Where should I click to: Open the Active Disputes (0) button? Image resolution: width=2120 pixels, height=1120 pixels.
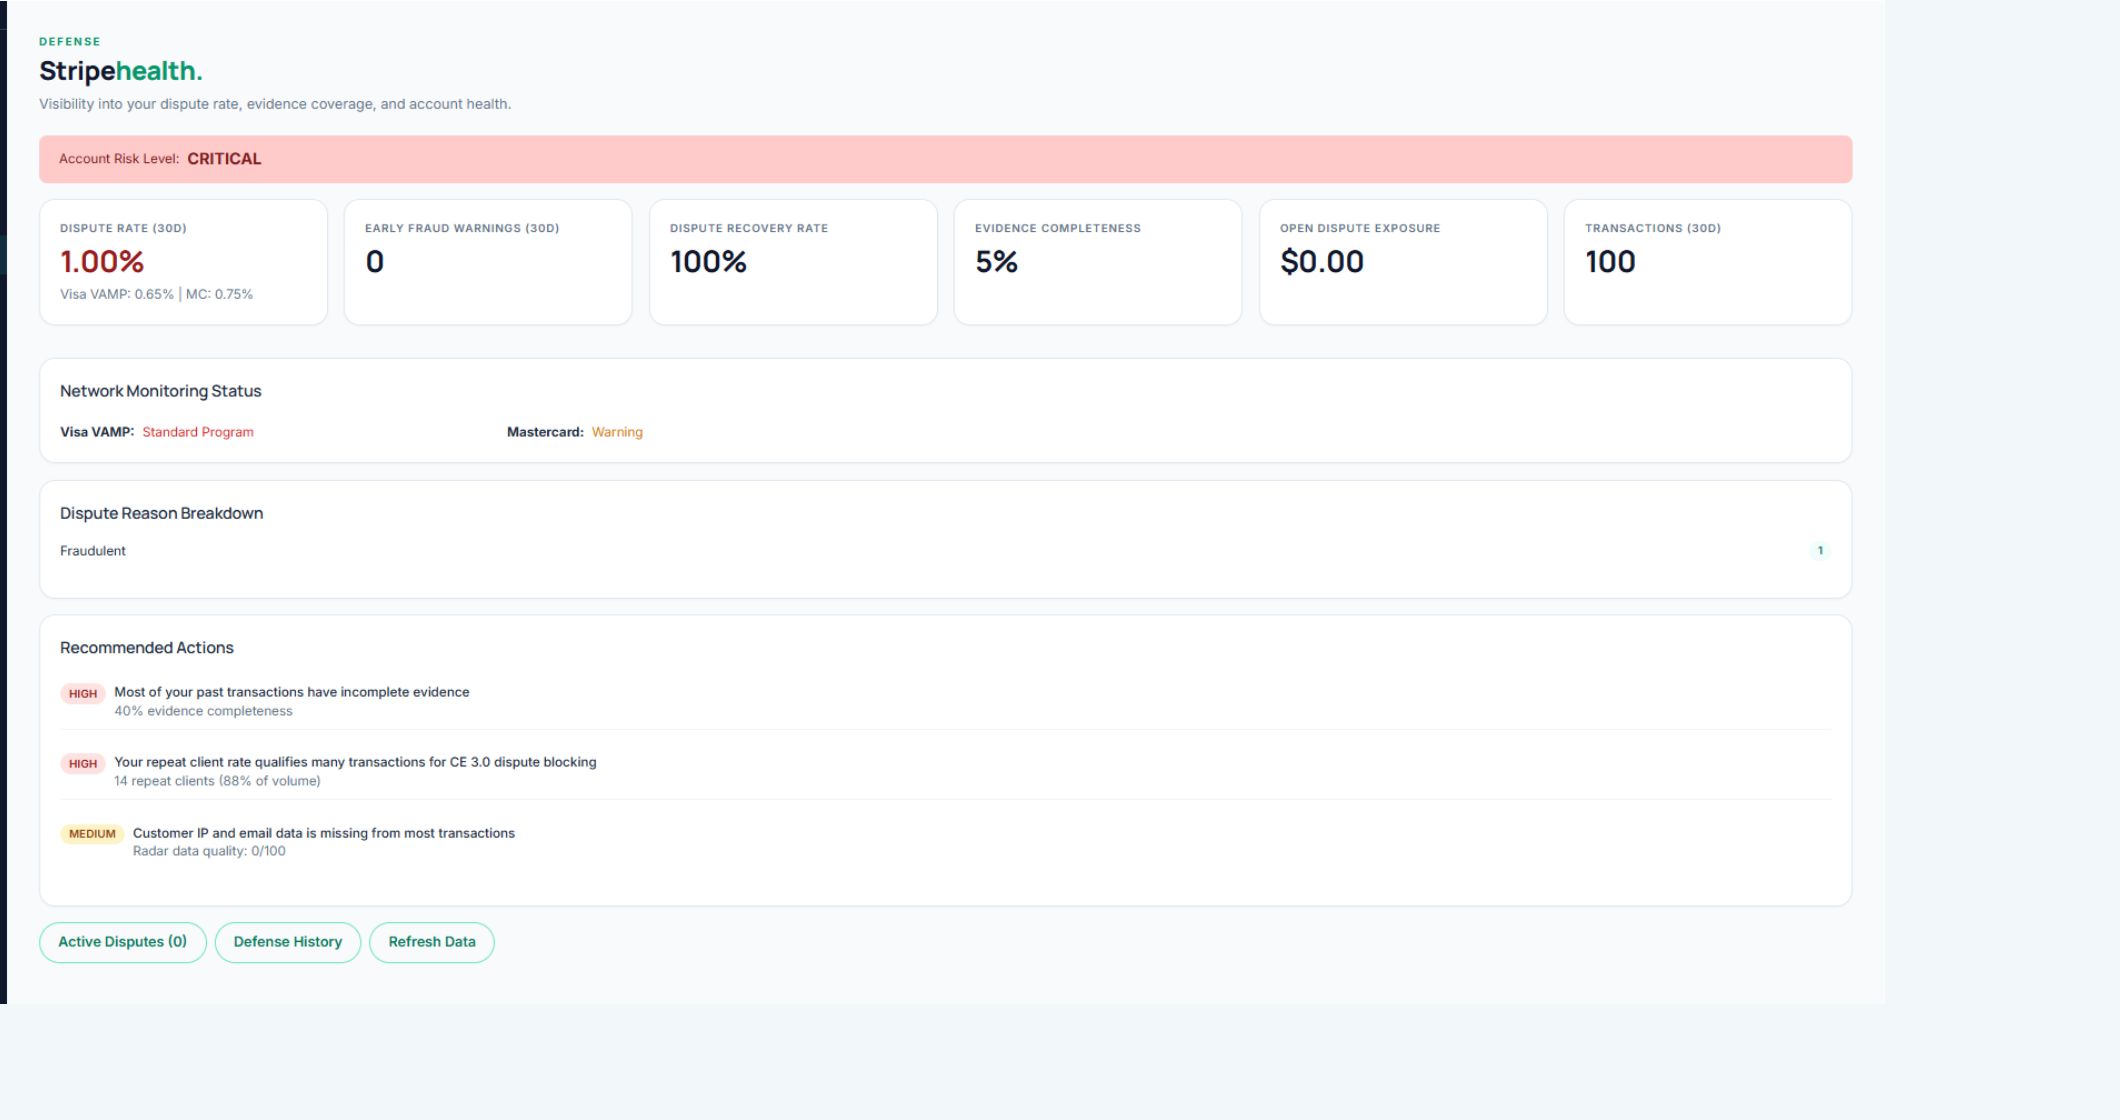coord(123,942)
